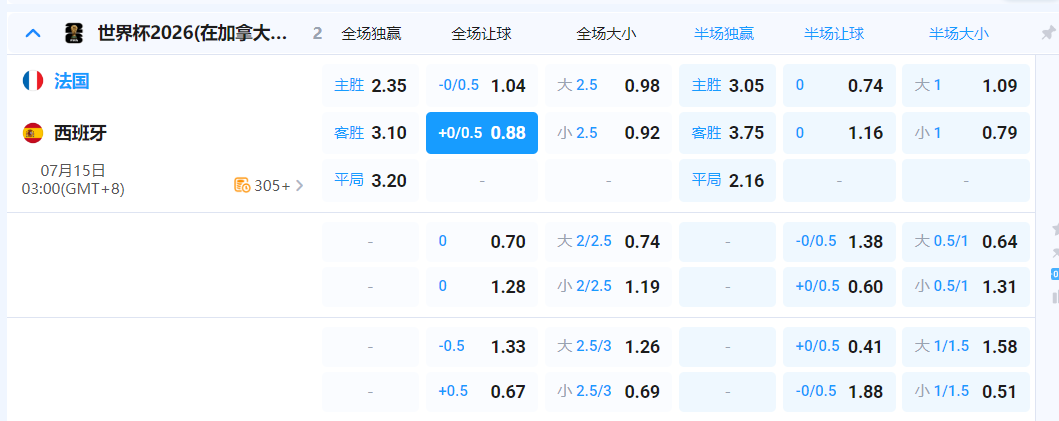Screen dimensions: 1059x421
Task: Select the 半场让球 column header
Action: [834, 34]
